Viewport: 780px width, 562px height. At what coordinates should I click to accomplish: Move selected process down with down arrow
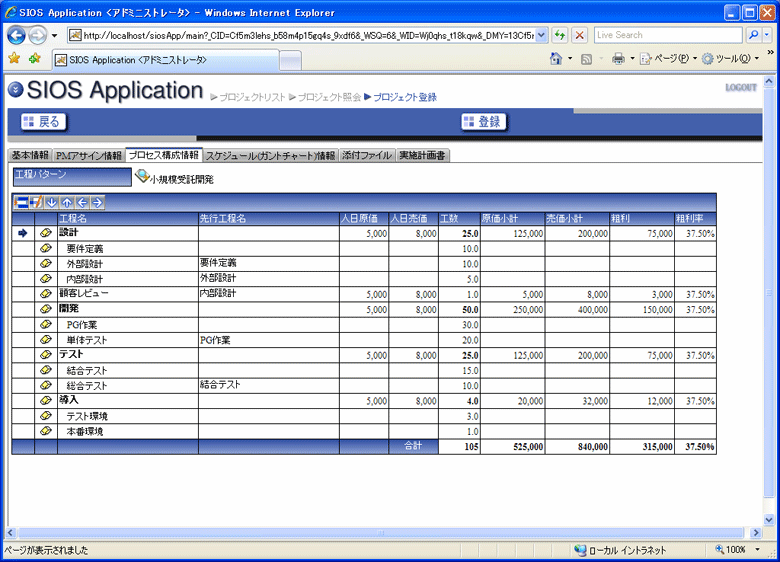[51, 202]
